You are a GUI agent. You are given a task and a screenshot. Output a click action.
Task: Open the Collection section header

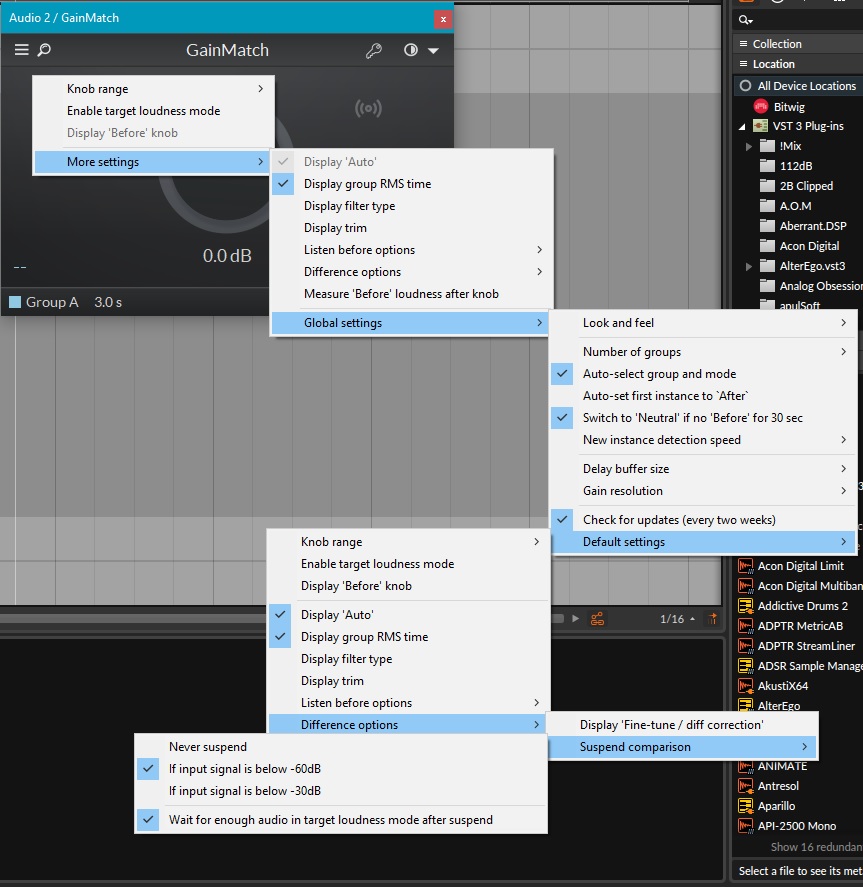(x=798, y=44)
